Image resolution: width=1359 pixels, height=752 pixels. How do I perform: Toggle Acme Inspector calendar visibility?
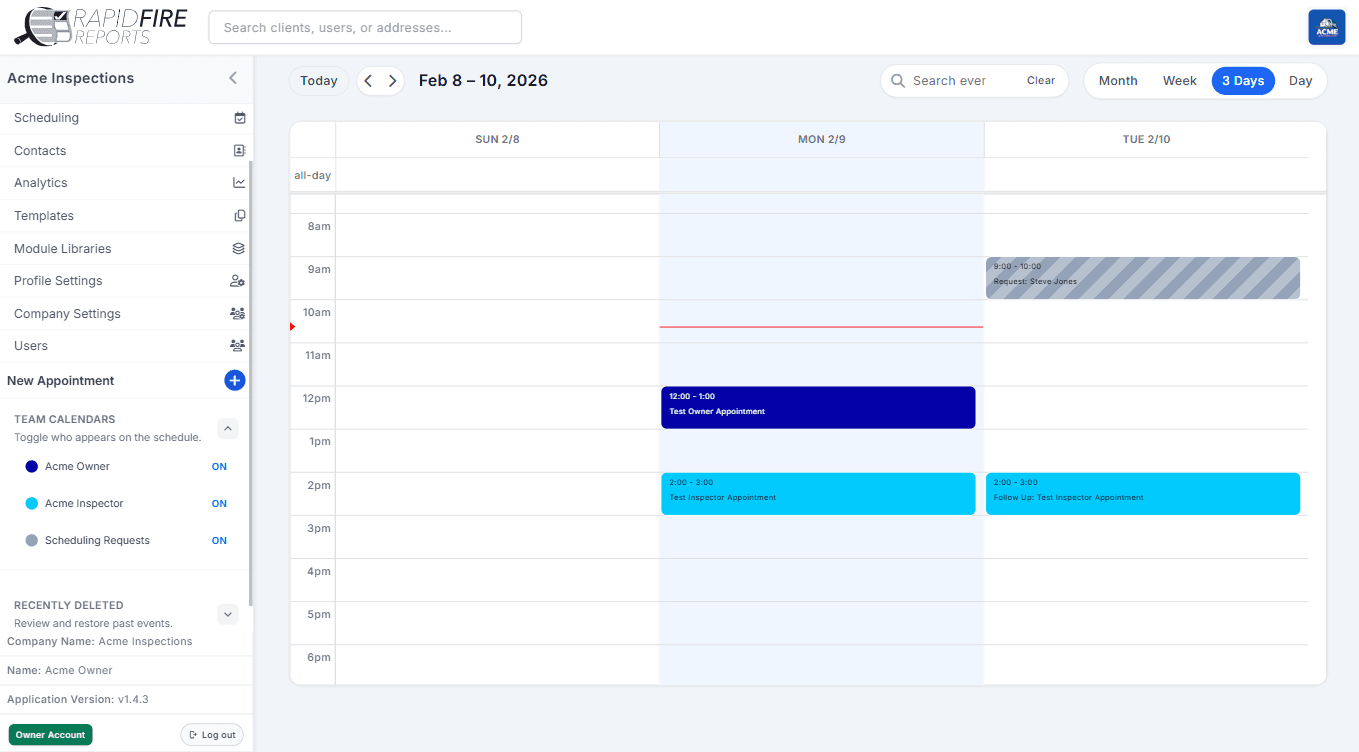(219, 503)
